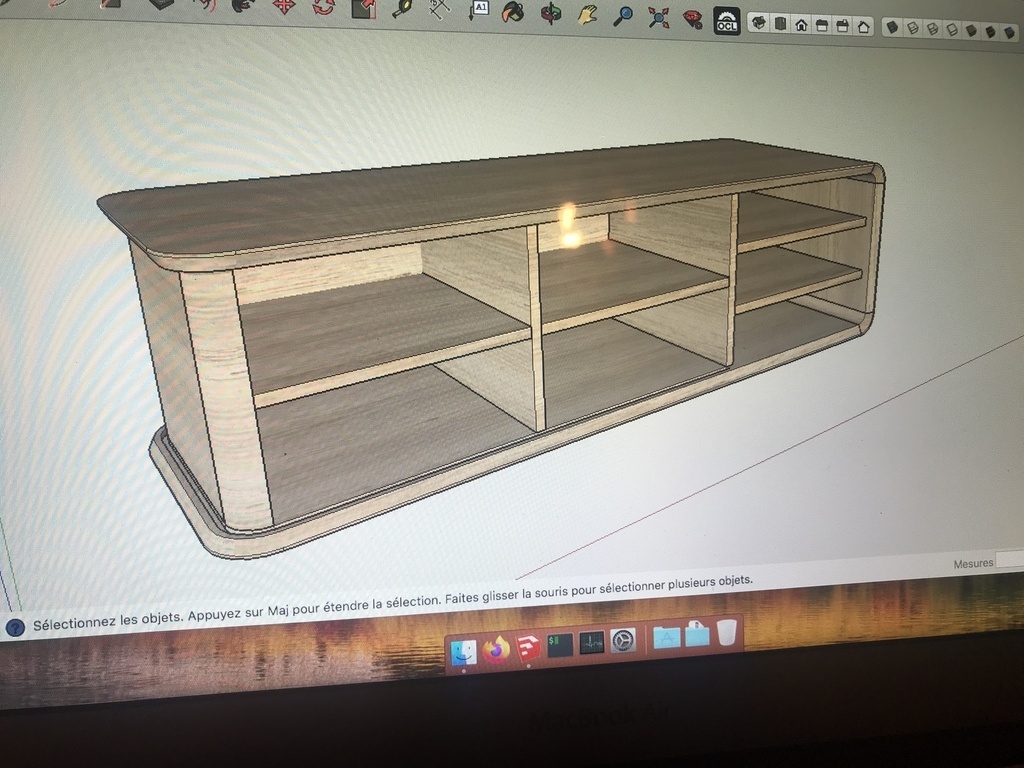This screenshot has height=768, width=1024.
Task: Open Firefox from the Dock
Action: pyautogui.click(x=496, y=649)
